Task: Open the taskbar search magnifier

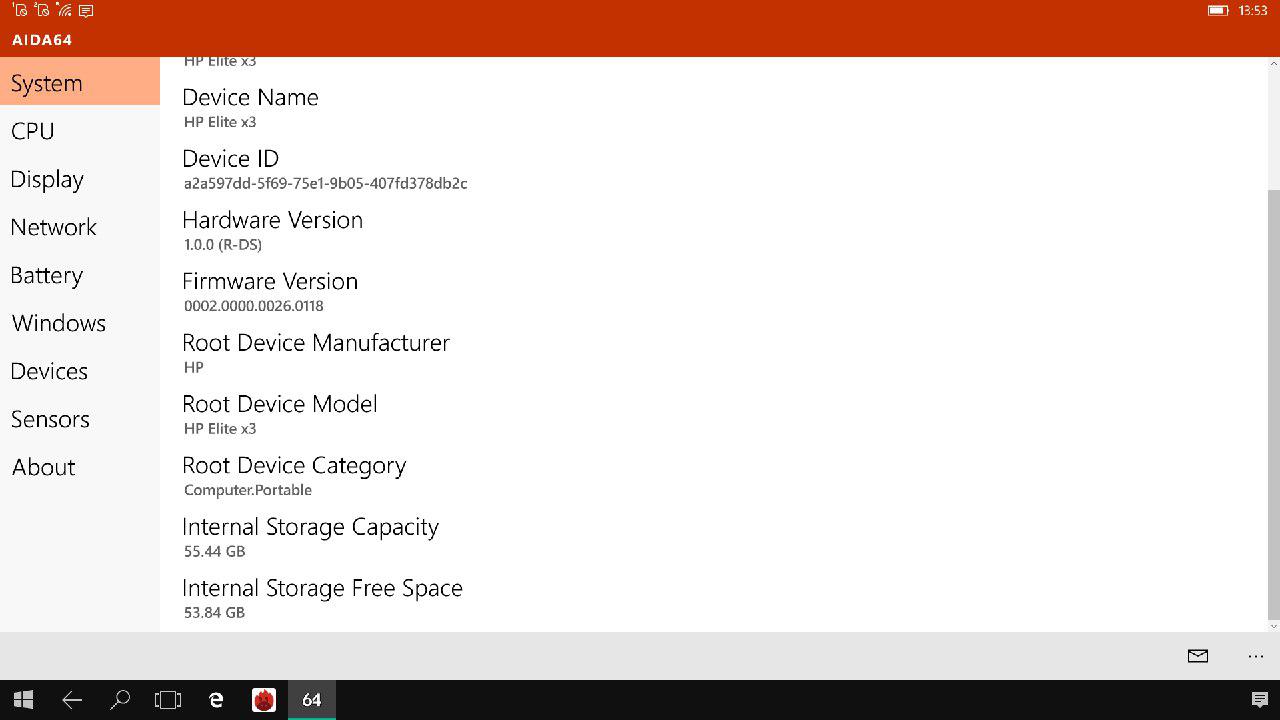Action: click(x=120, y=700)
